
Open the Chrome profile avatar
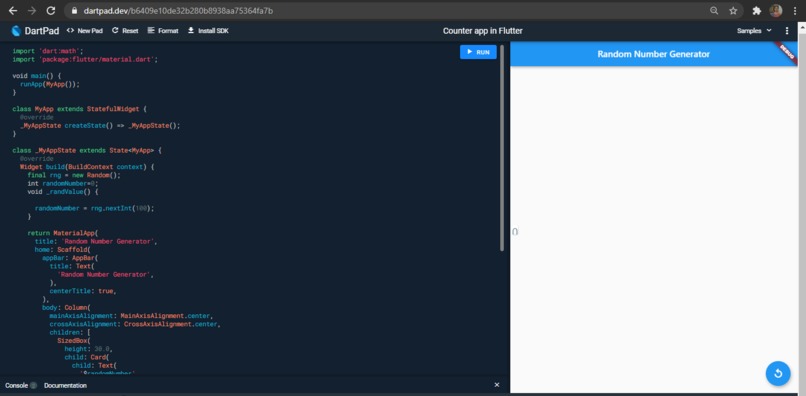coord(776,10)
